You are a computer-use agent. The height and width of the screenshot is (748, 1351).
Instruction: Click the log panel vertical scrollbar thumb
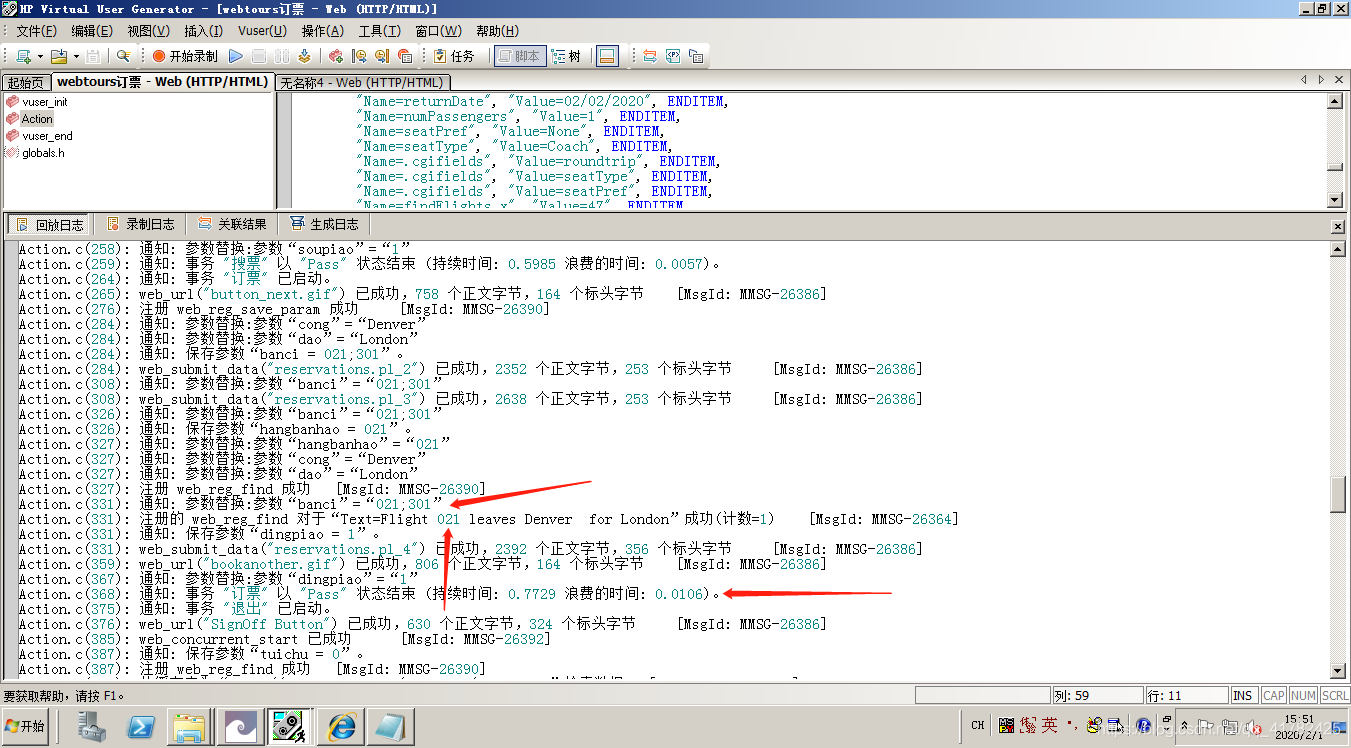pyautogui.click(x=1338, y=494)
